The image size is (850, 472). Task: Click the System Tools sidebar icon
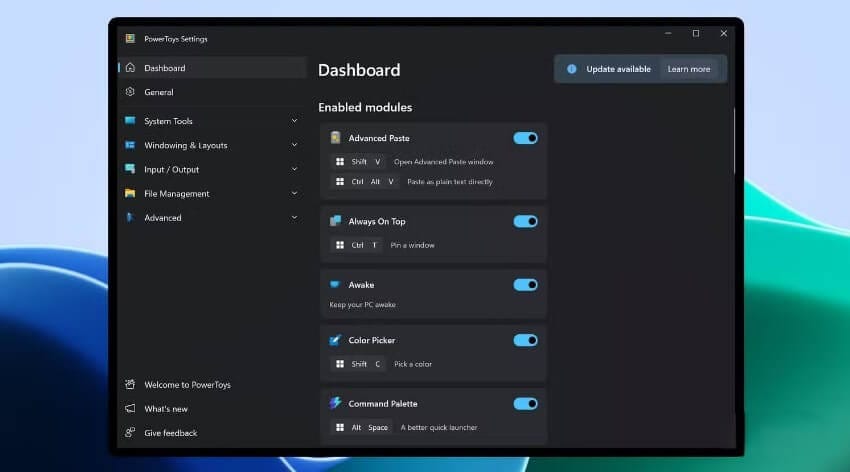tap(130, 121)
